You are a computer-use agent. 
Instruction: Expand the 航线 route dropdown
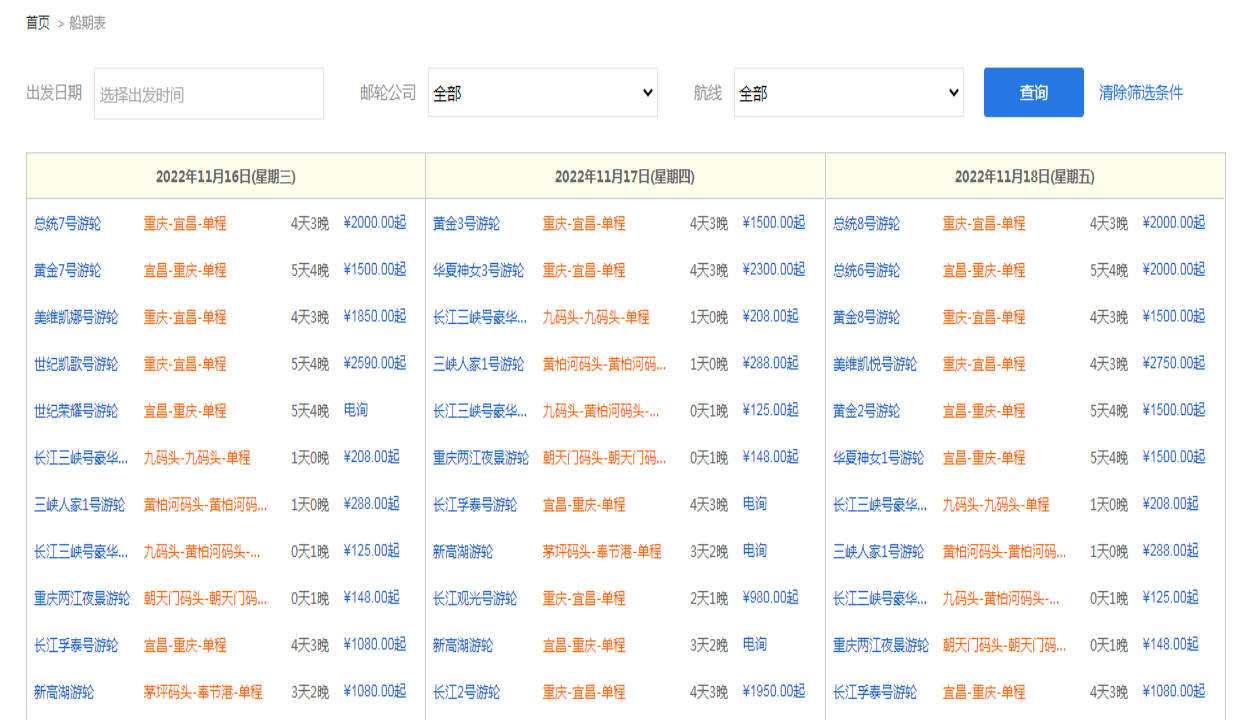pyautogui.click(x=848, y=93)
